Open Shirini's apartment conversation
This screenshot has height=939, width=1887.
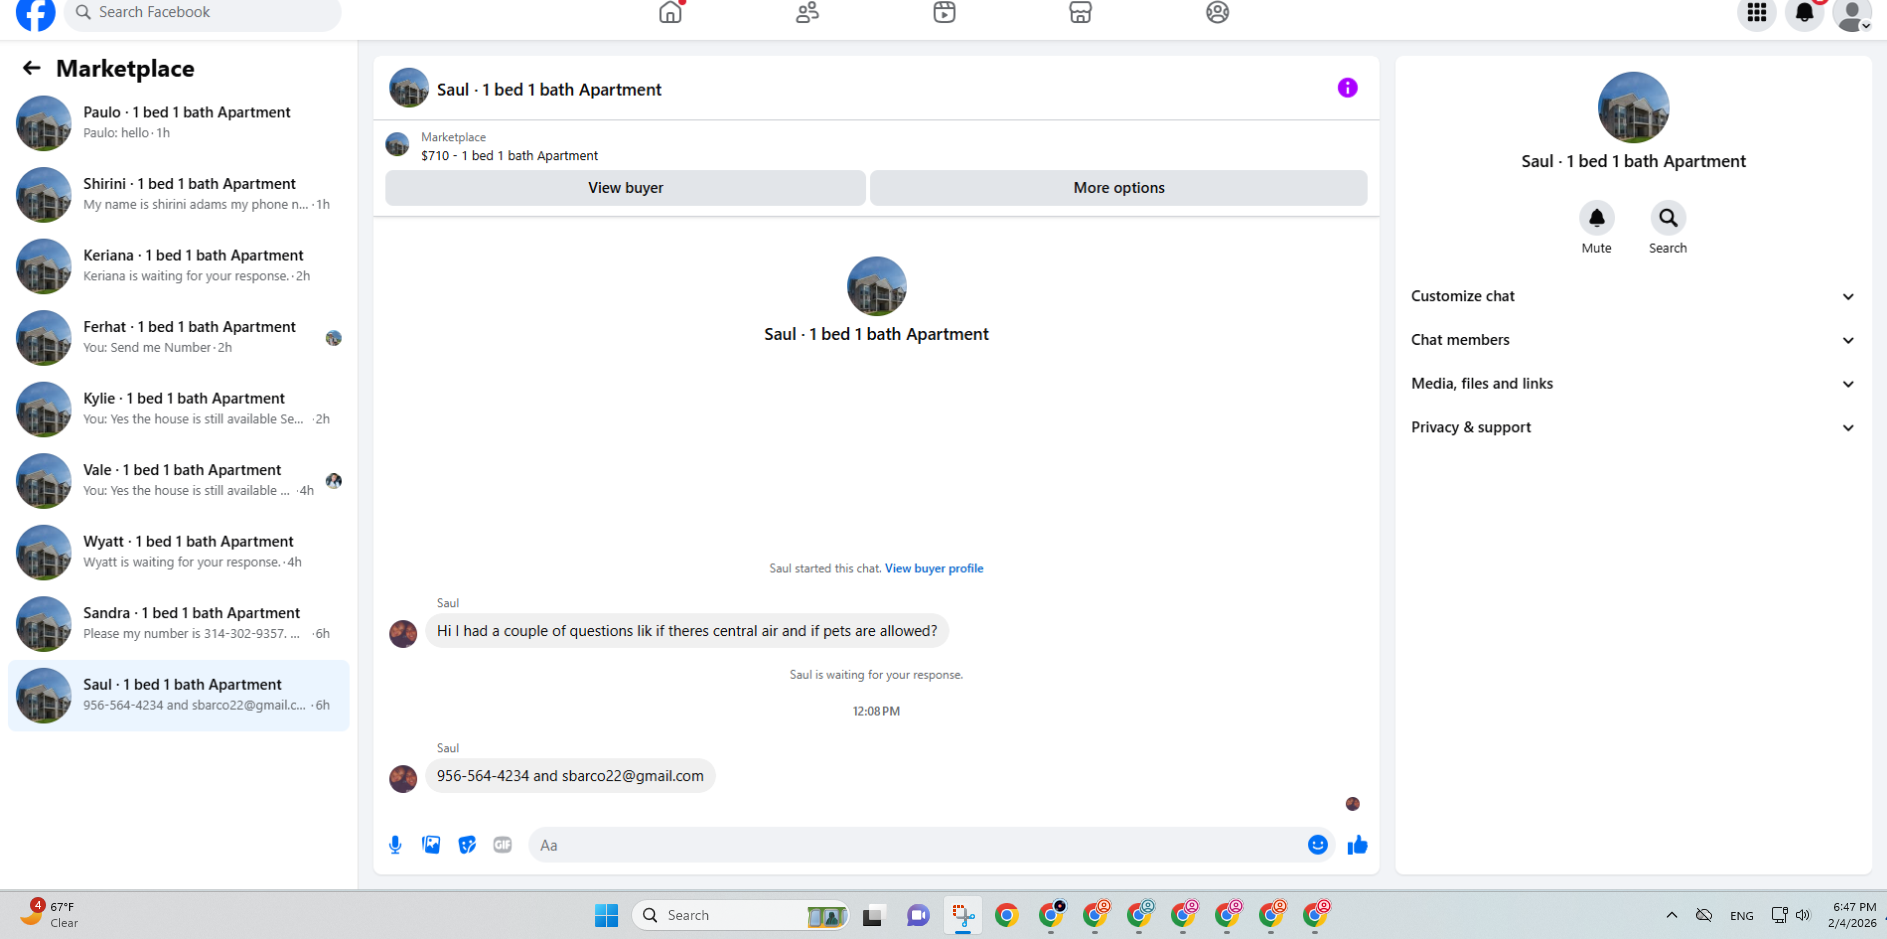tap(179, 194)
